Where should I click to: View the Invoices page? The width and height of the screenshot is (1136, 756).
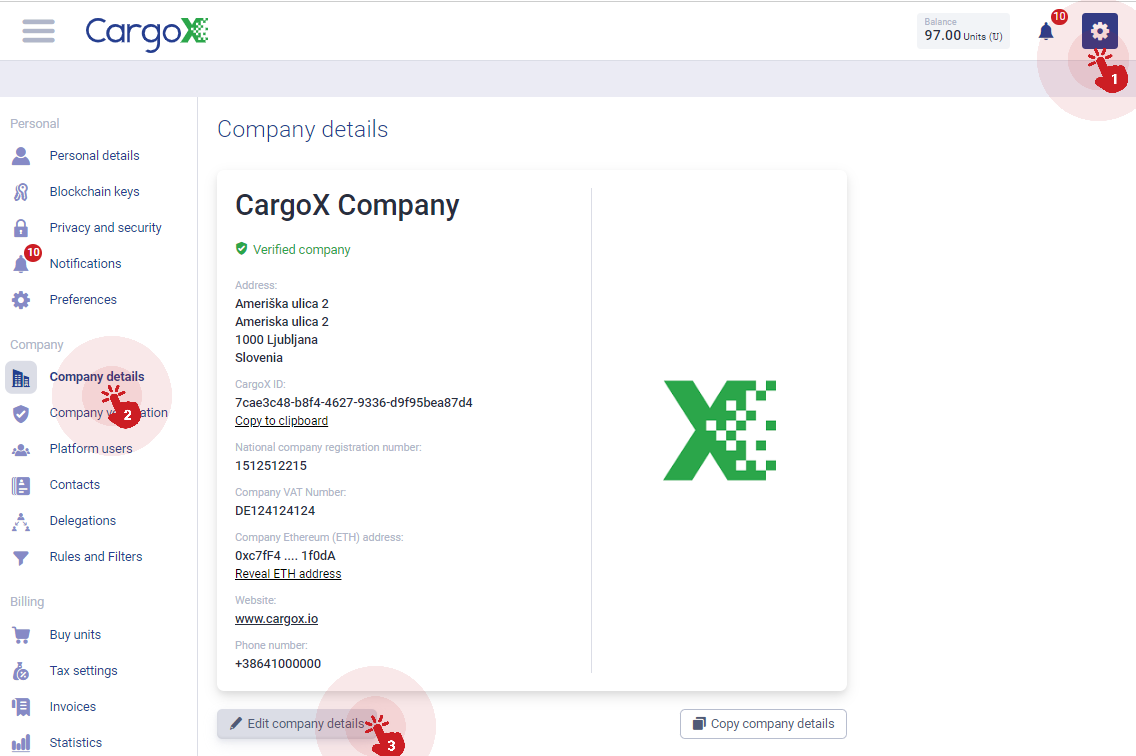(x=72, y=707)
